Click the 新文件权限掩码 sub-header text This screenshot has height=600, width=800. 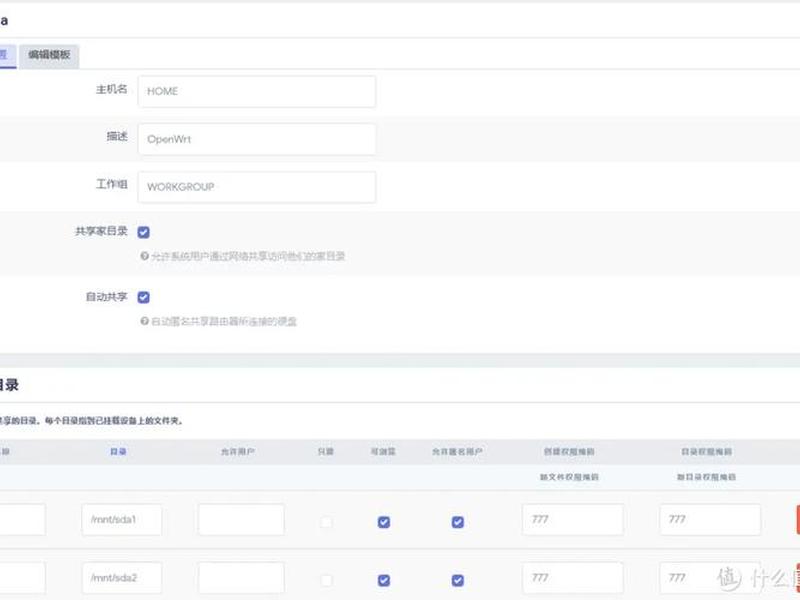[569, 477]
